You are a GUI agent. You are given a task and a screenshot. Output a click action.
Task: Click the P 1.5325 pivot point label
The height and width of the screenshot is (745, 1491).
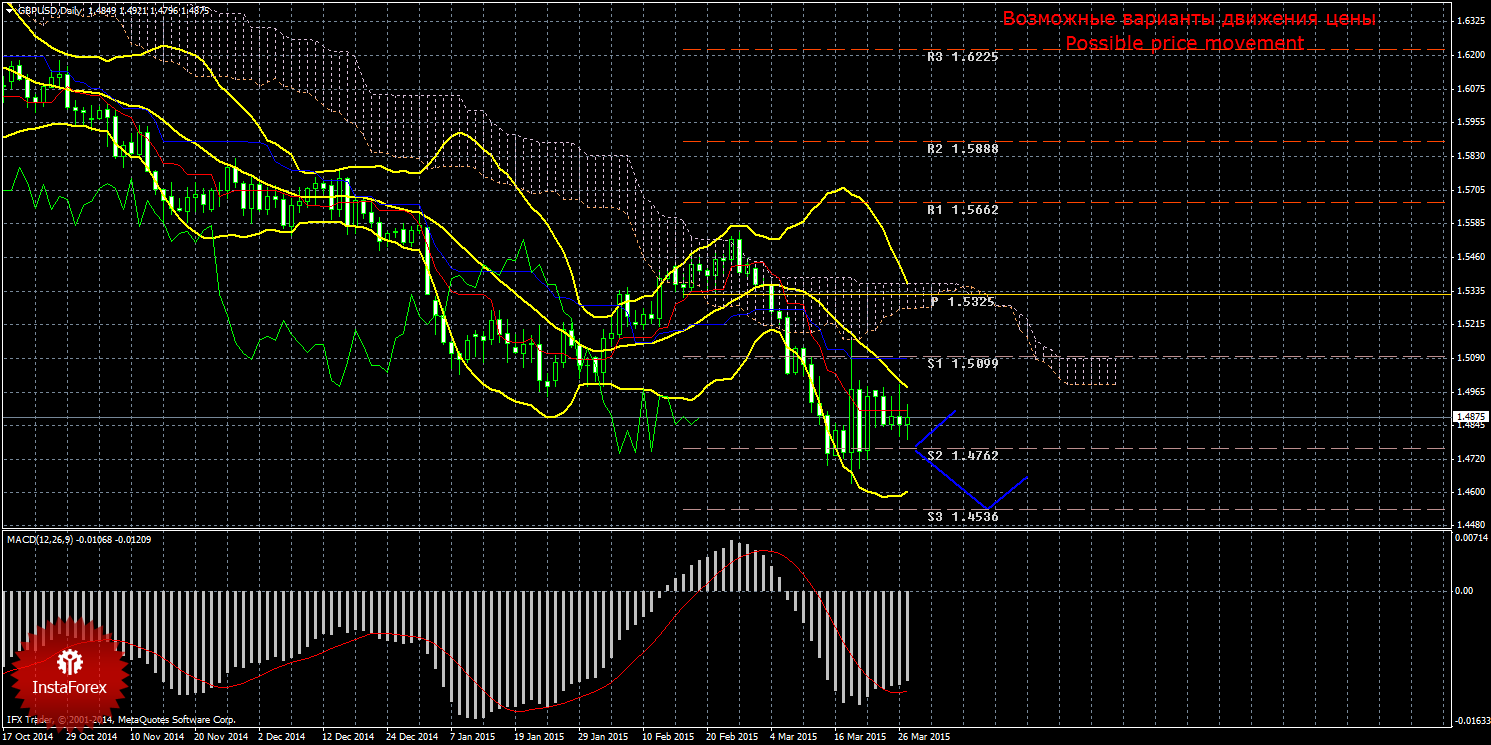click(x=963, y=301)
